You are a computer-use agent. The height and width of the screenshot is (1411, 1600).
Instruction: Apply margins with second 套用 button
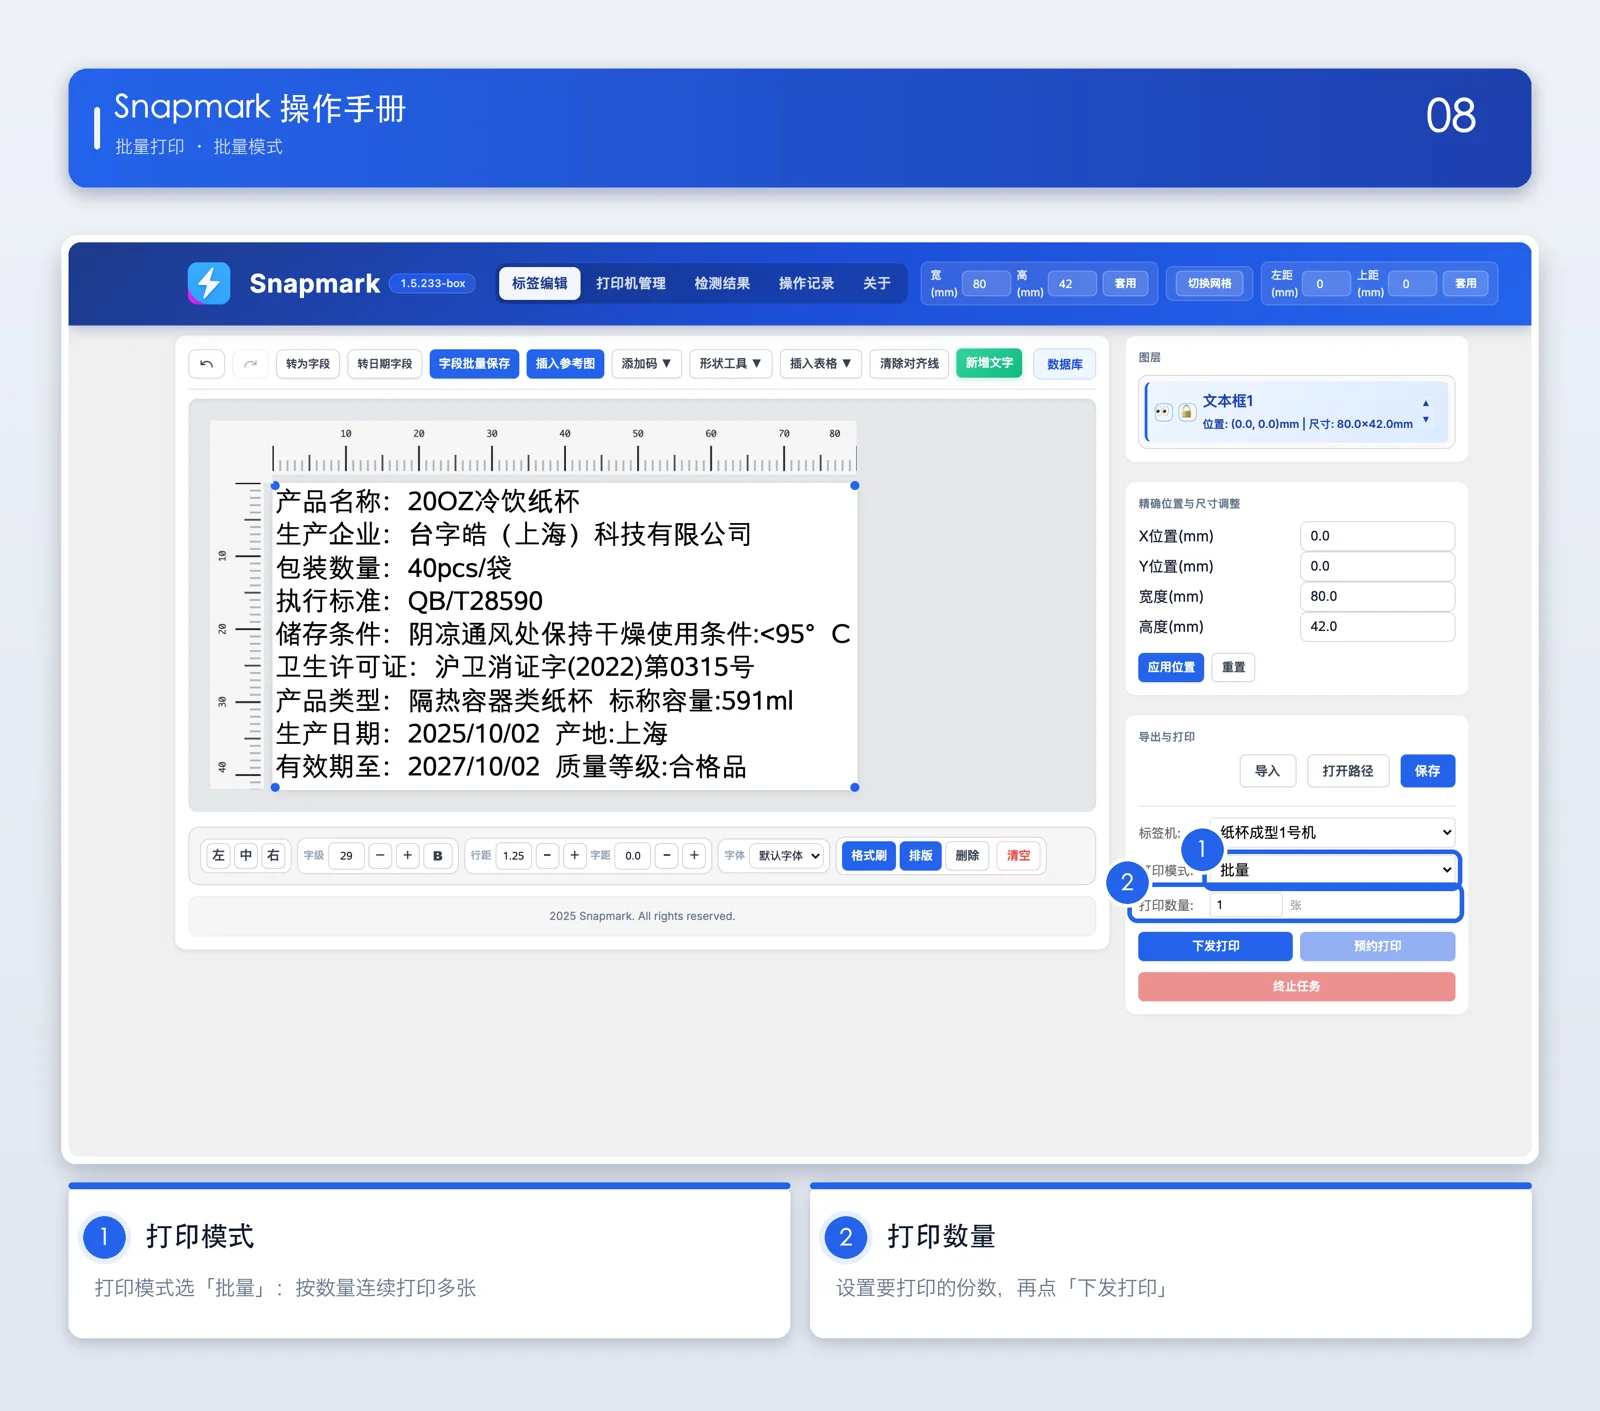[x=1466, y=284]
